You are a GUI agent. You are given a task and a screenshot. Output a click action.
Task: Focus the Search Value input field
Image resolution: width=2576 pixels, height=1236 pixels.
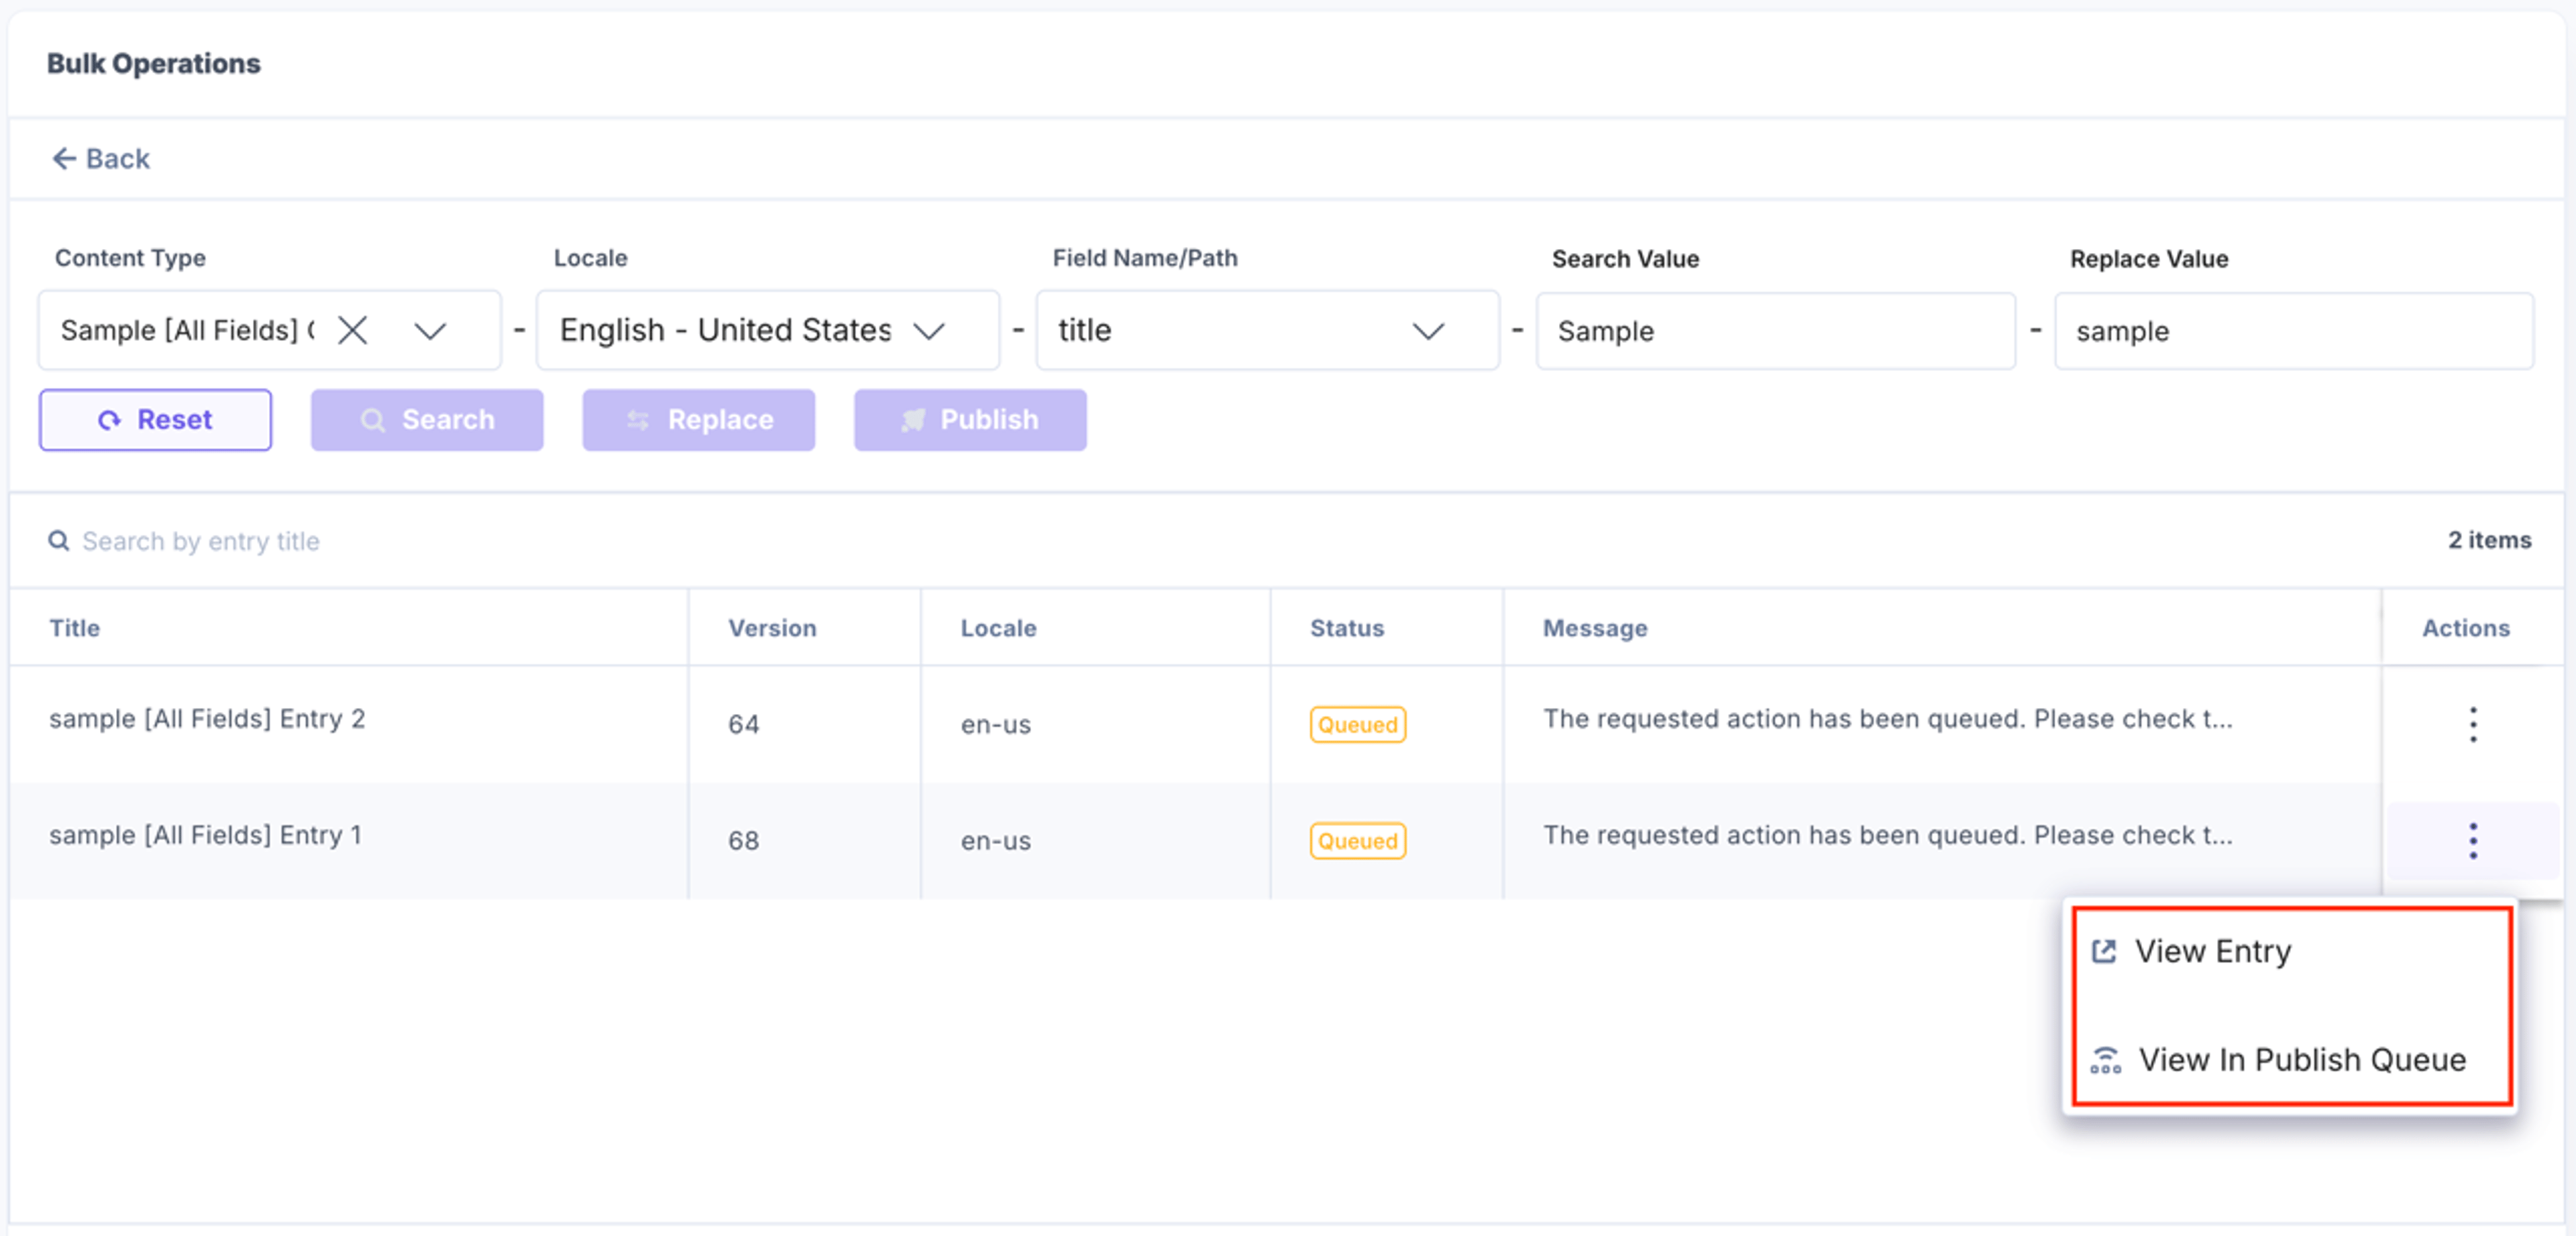point(1775,331)
